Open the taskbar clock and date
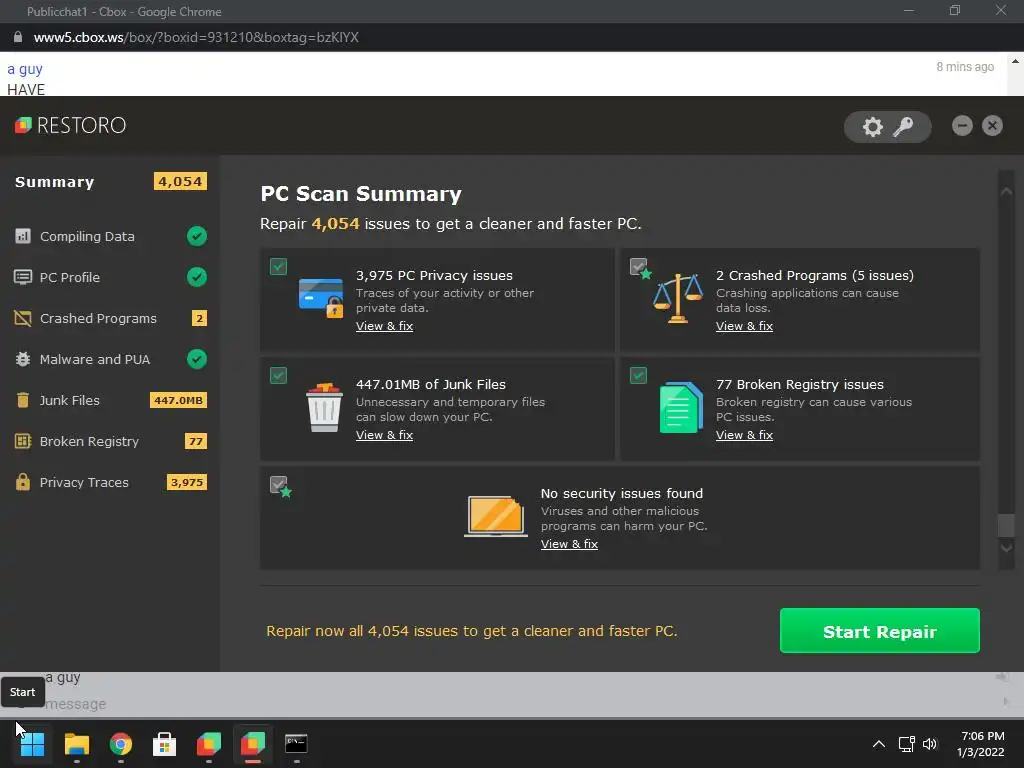This screenshot has height=768, width=1024. [x=981, y=744]
